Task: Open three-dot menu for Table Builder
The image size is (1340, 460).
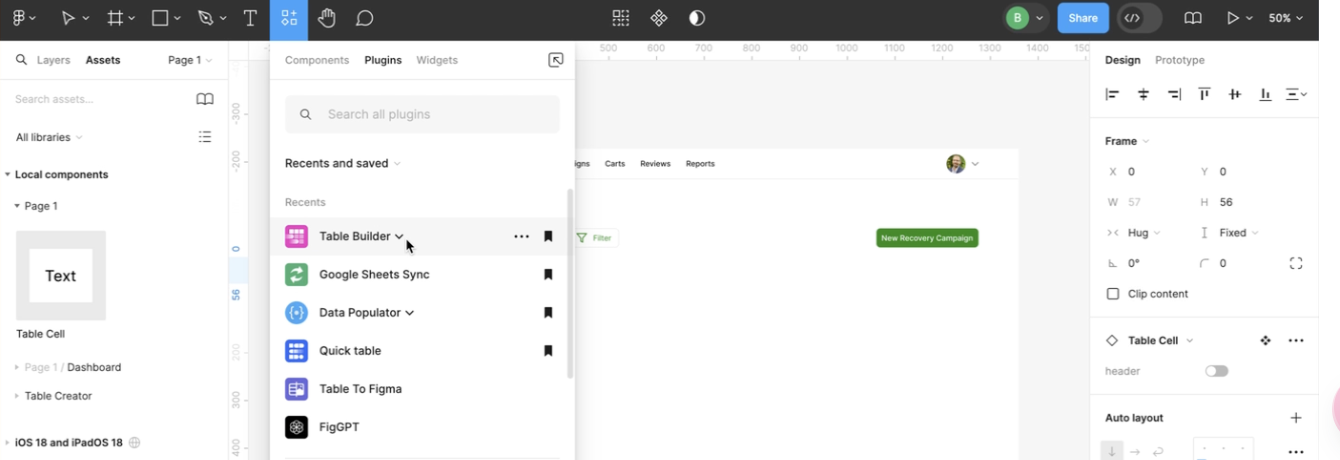Action: point(521,237)
